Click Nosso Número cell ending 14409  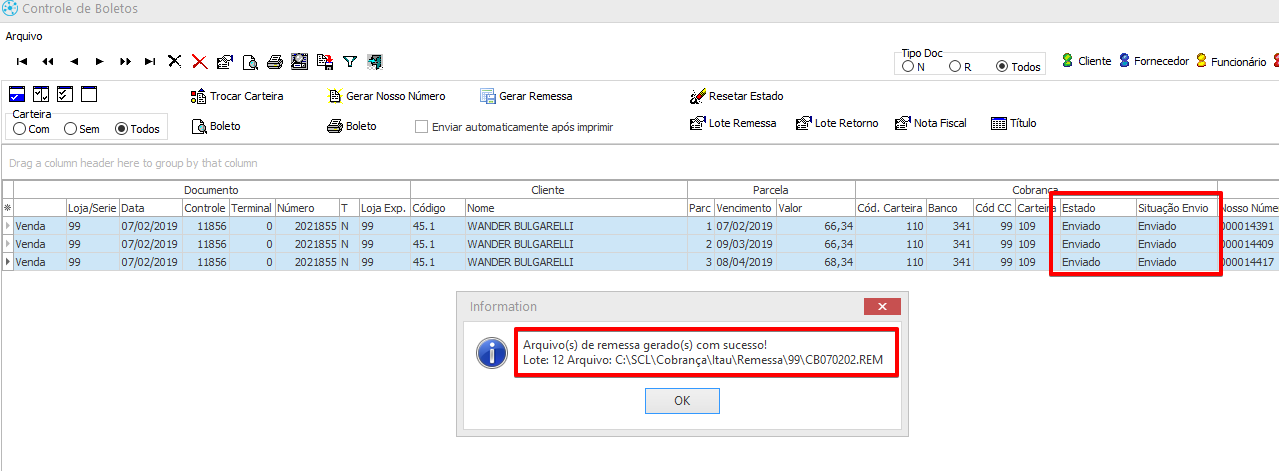(1248, 244)
